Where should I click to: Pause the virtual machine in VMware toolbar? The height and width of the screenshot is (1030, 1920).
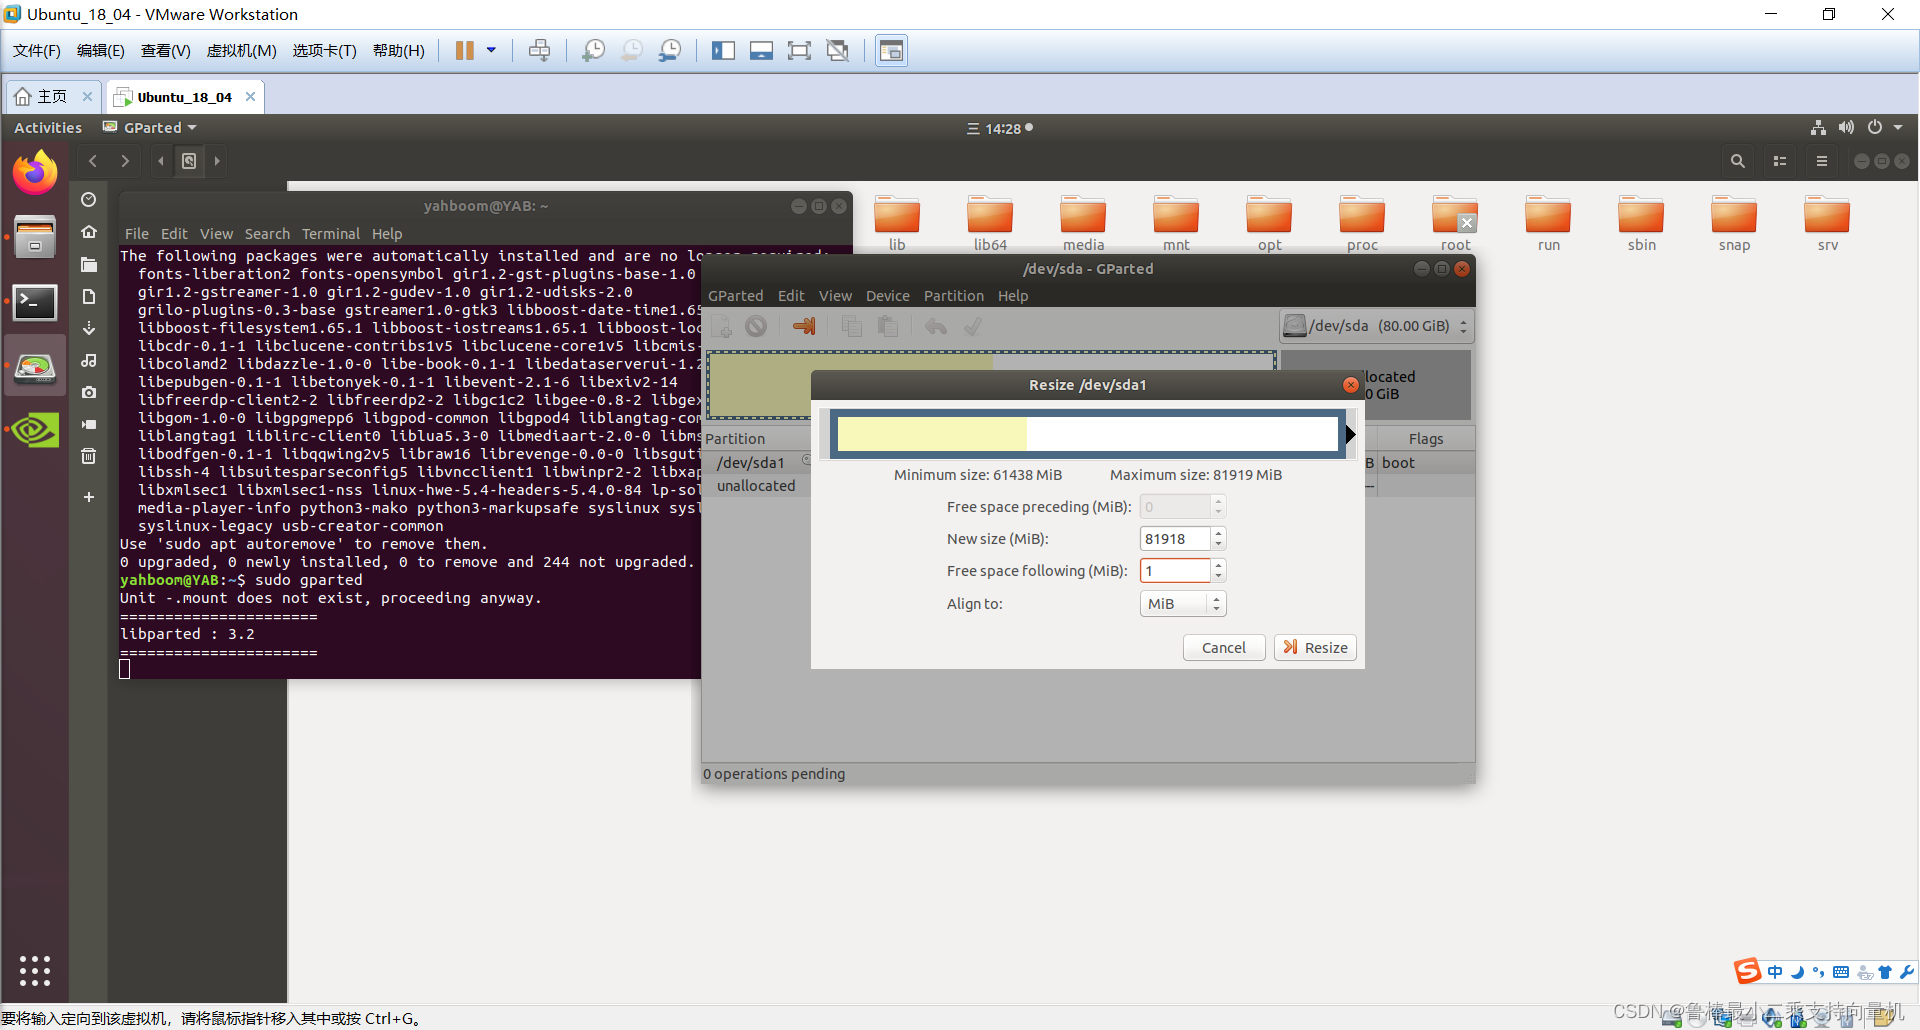[x=465, y=51]
